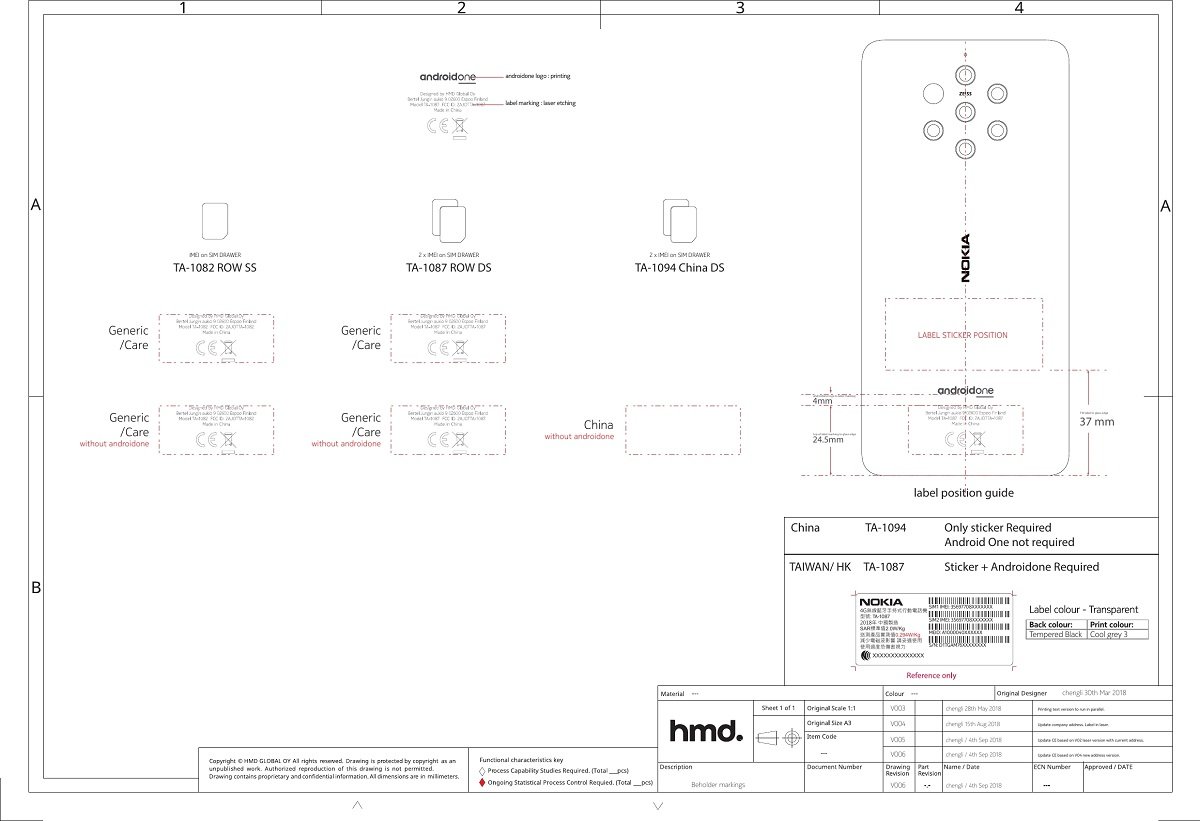Click the 'China' label above 'without androidone' text
Screen dimensions: 1200x821
point(598,425)
